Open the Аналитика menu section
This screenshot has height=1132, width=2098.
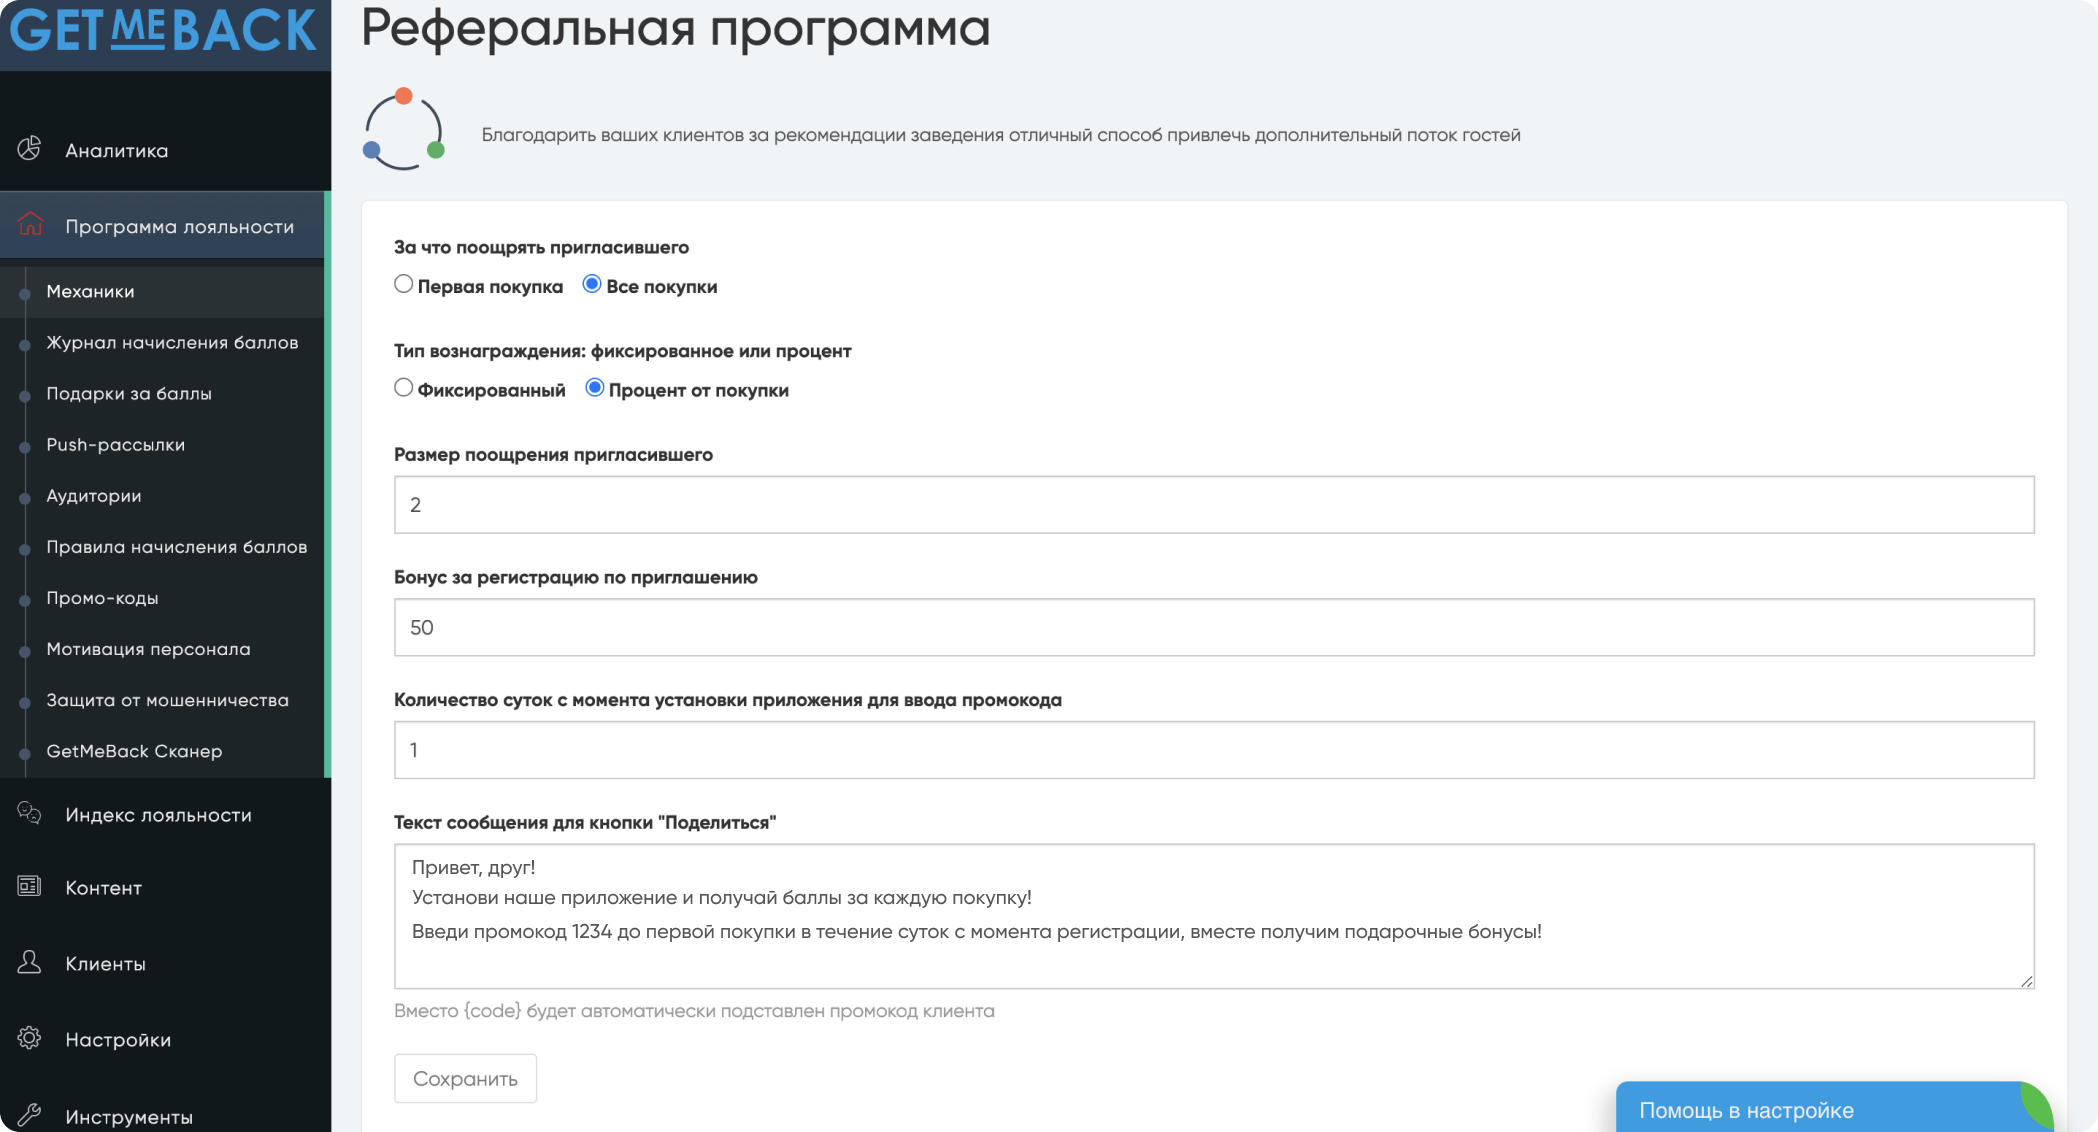(x=165, y=150)
